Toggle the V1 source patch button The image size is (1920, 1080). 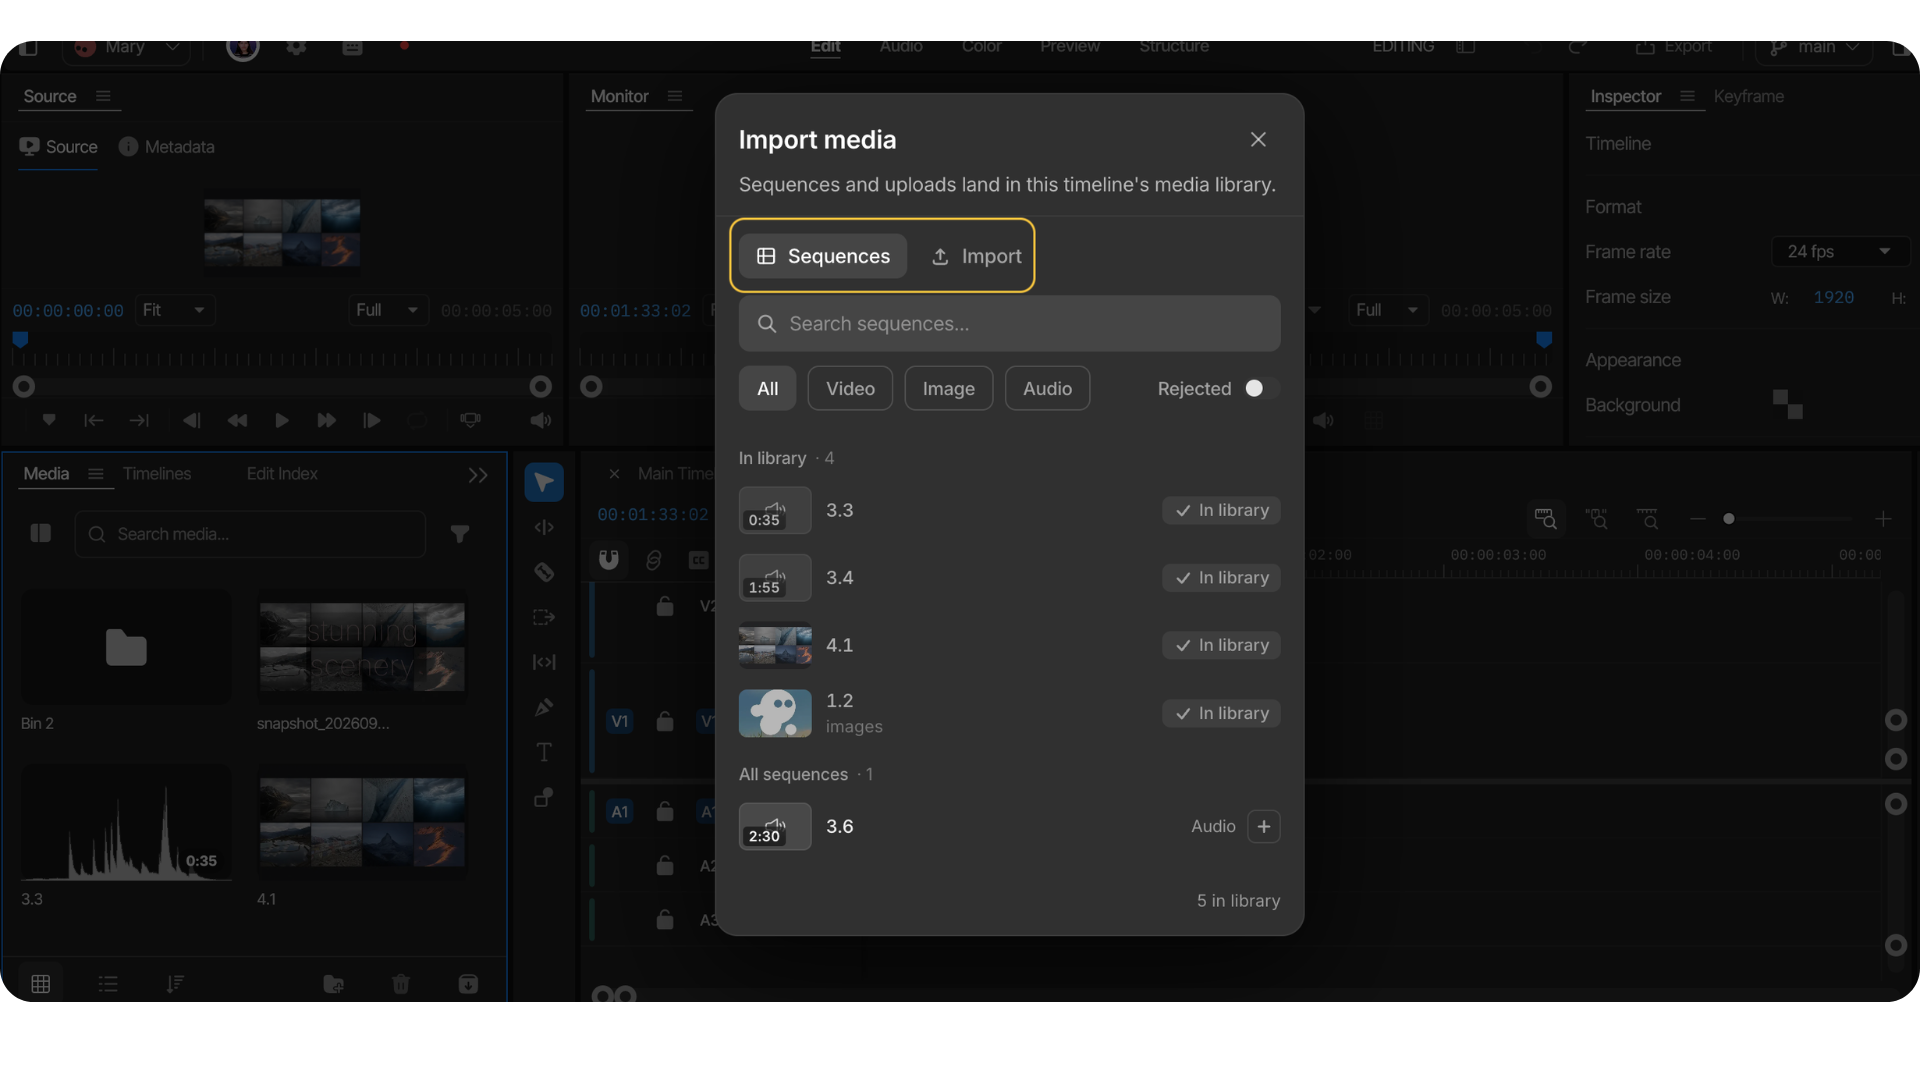tap(620, 721)
